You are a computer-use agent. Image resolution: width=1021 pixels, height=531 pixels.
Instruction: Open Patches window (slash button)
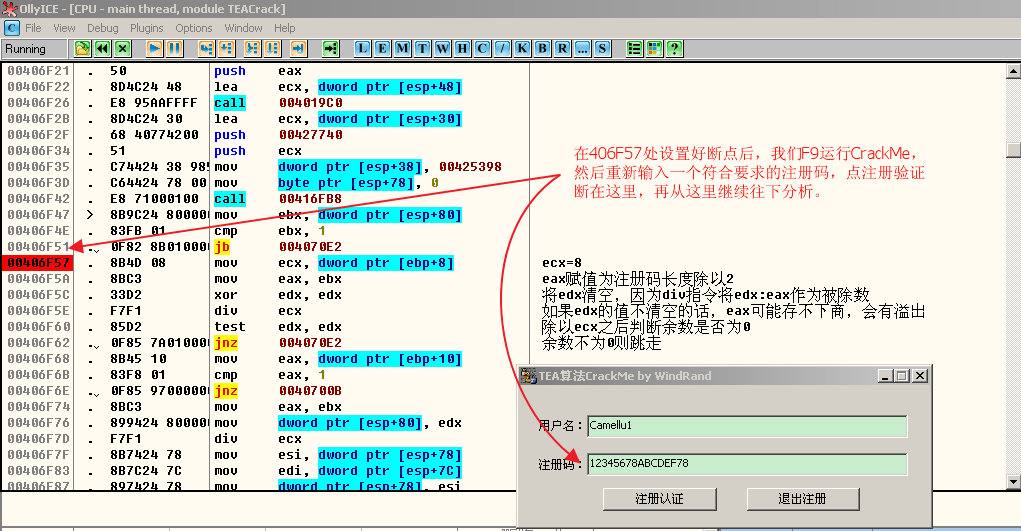coord(503,48)
